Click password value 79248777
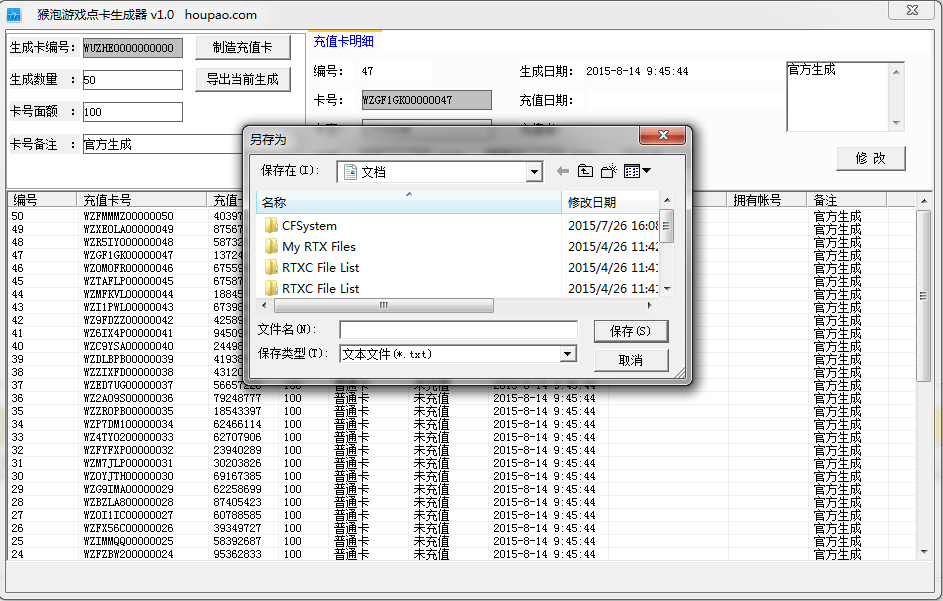This screenshot has width=943, height=601. click(x=238, y=398)
